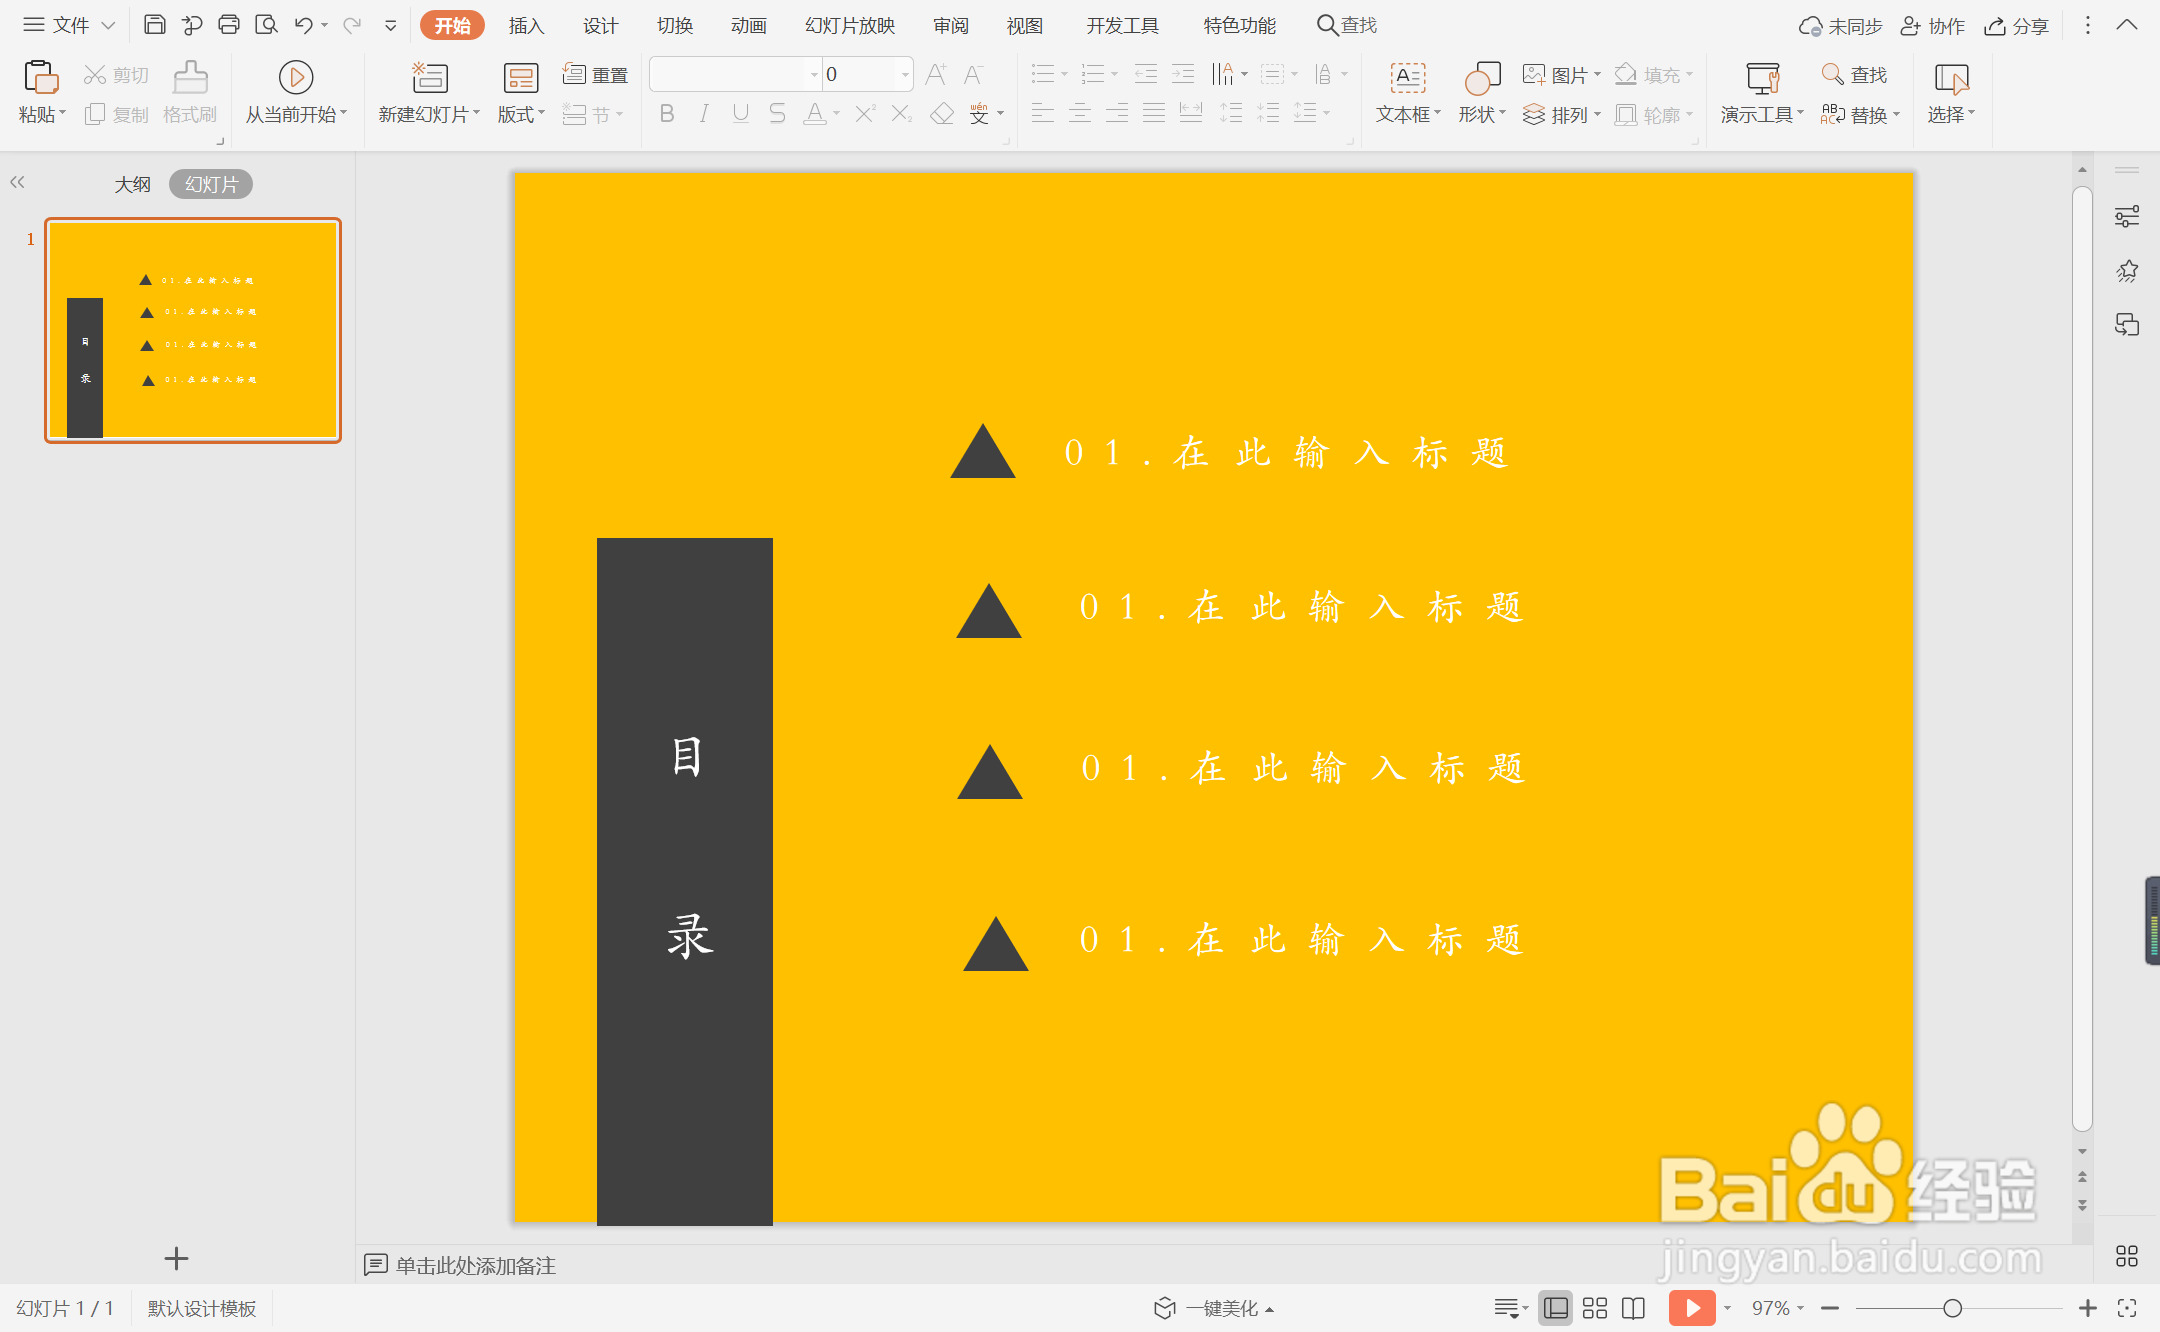Click the Presentation Tools icon

pyautogui.click(x=1762, y=78)
